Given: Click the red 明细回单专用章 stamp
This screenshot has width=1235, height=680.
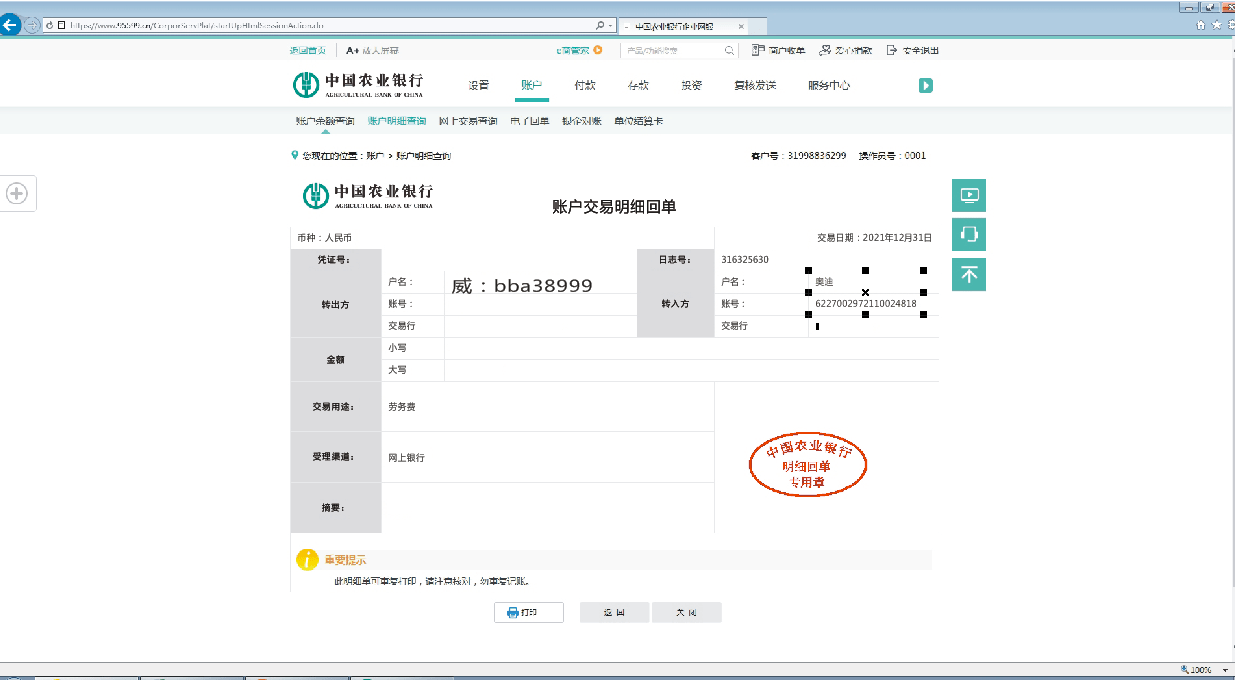Looking at the screenshot, I should coord(809,465).
